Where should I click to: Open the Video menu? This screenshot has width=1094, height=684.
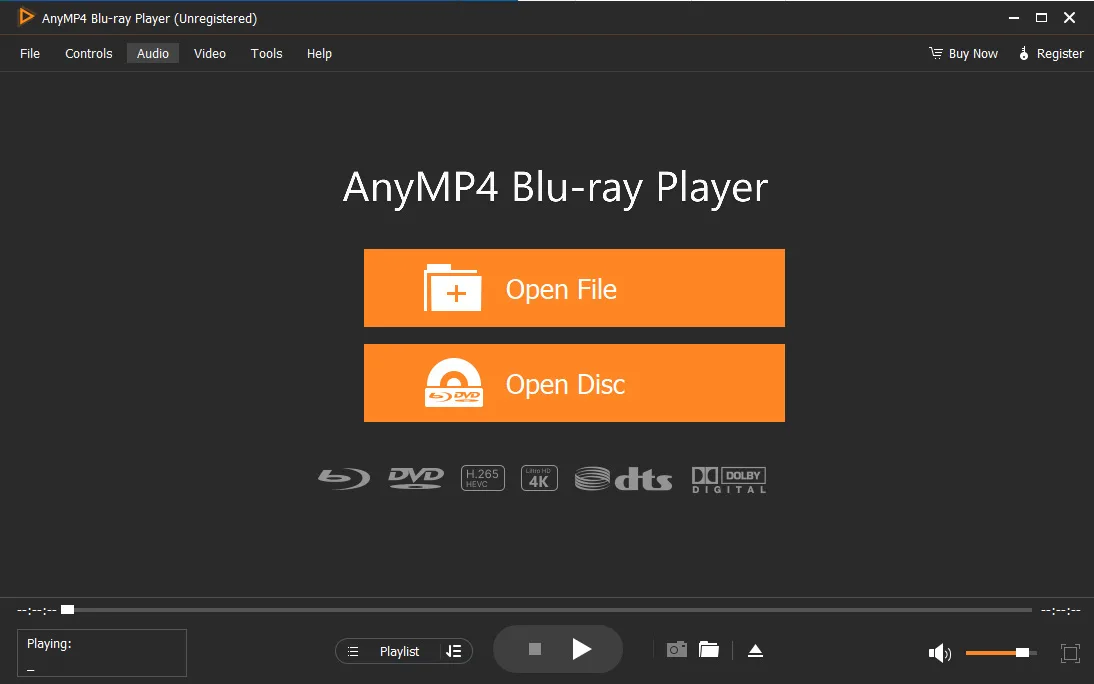(209, 53)
